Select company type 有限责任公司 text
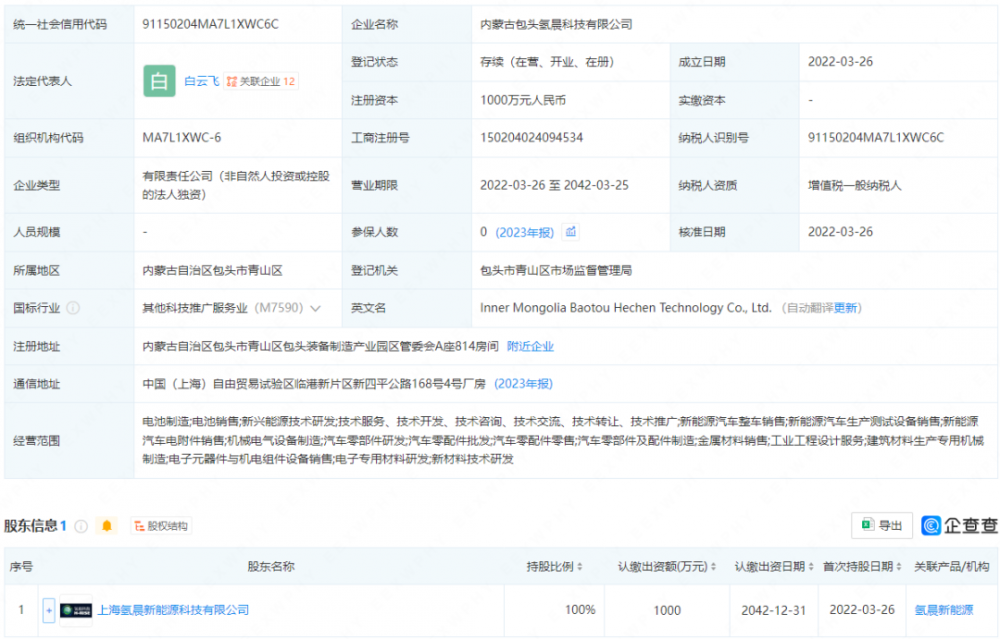 click(x=236, y=185)
